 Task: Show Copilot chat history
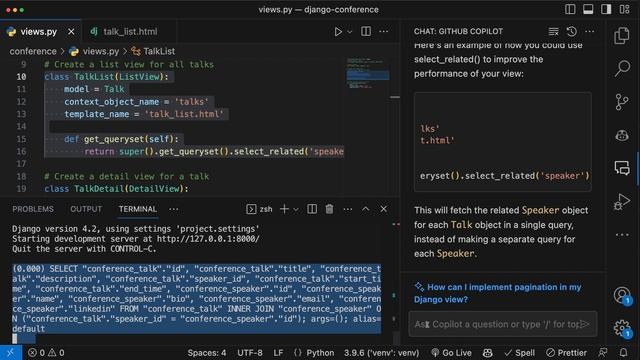(x=571, y=31)
